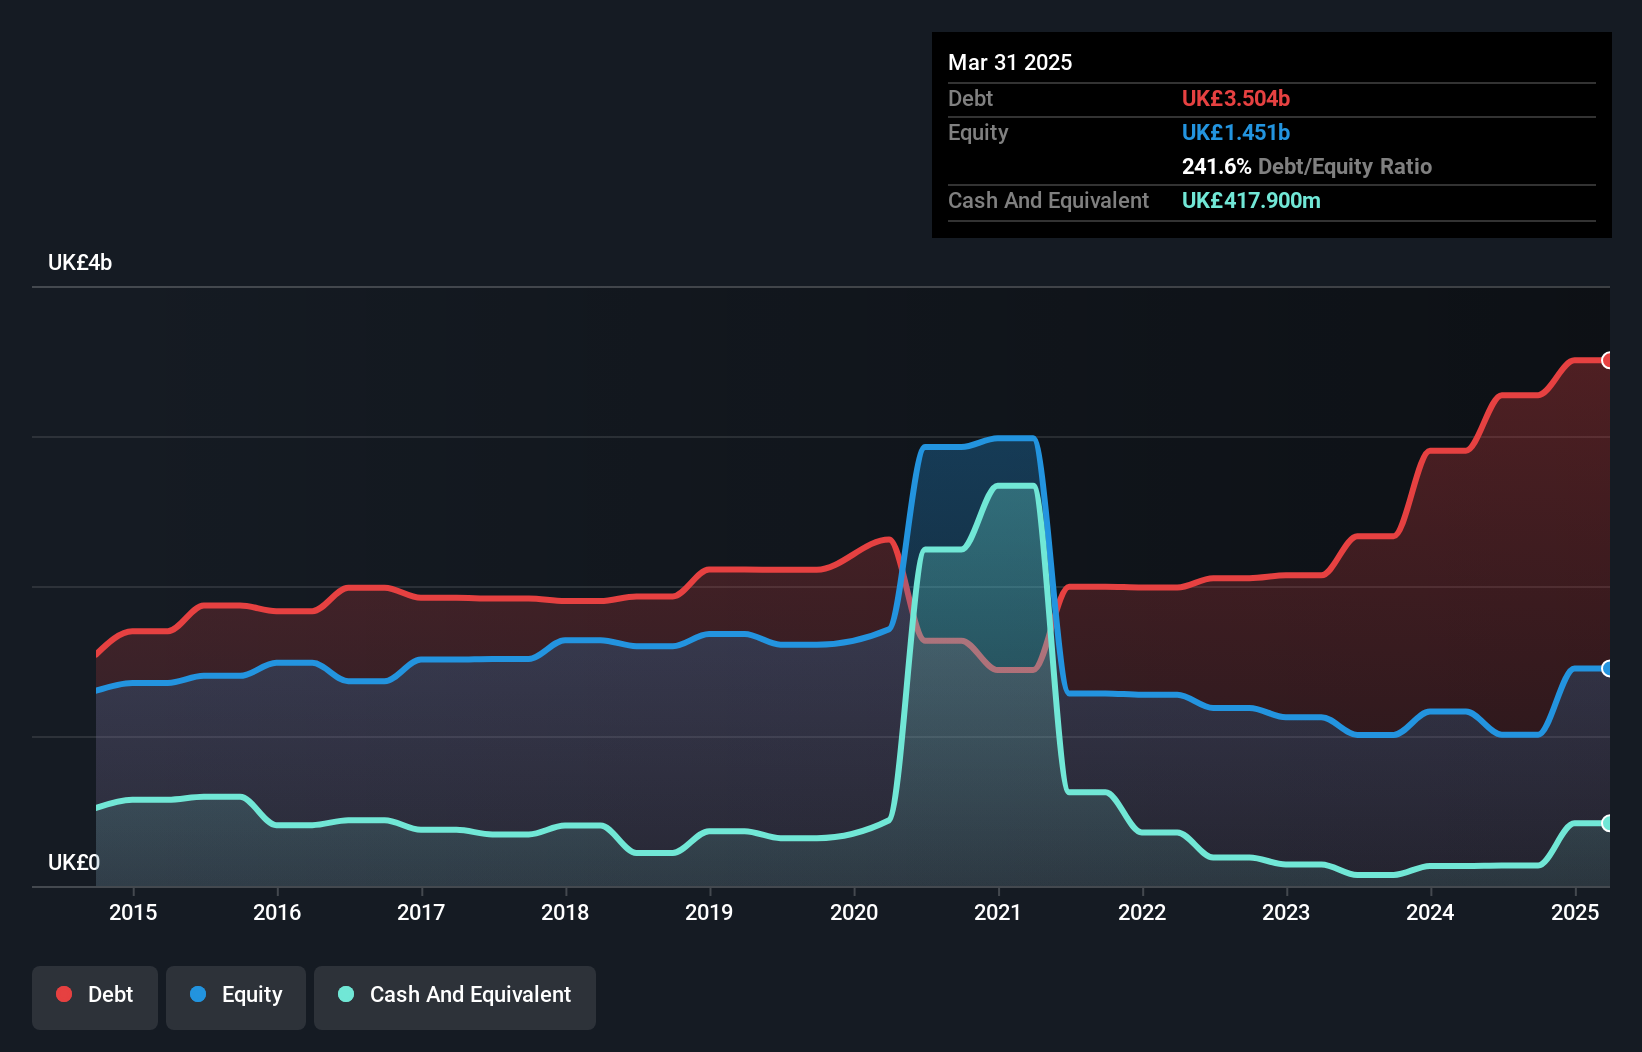Click the teal Cash And Equivalent legend dot
This screenshot has width=1642, height=1052.
(x=346, y=994)
